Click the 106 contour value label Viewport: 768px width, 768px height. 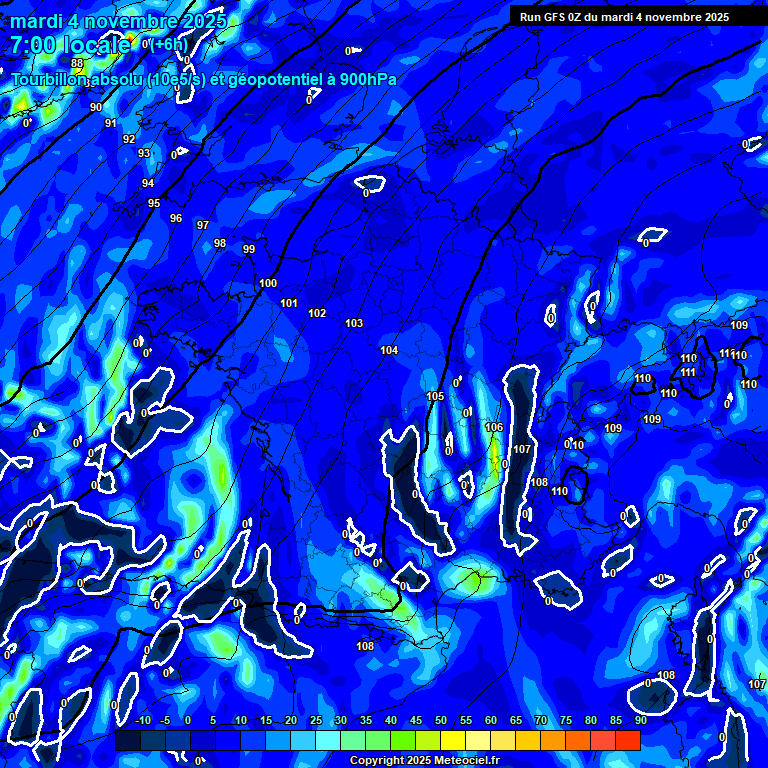click(x=494, y=428)
